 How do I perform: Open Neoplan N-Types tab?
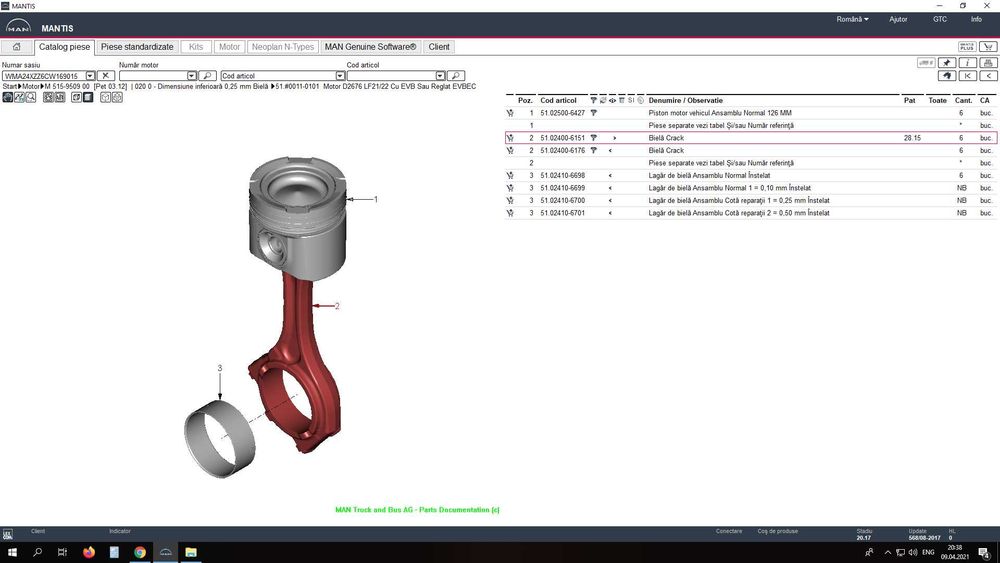click(283, 47)
